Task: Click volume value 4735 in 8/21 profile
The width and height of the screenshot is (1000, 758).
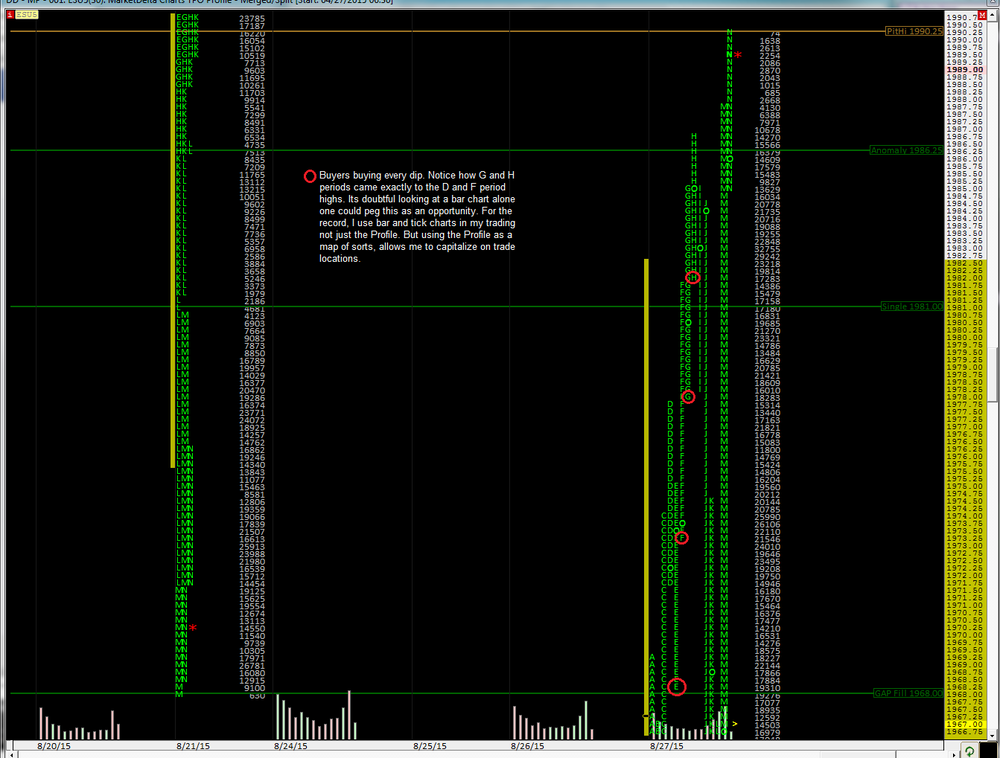Action: click(254, 145)
